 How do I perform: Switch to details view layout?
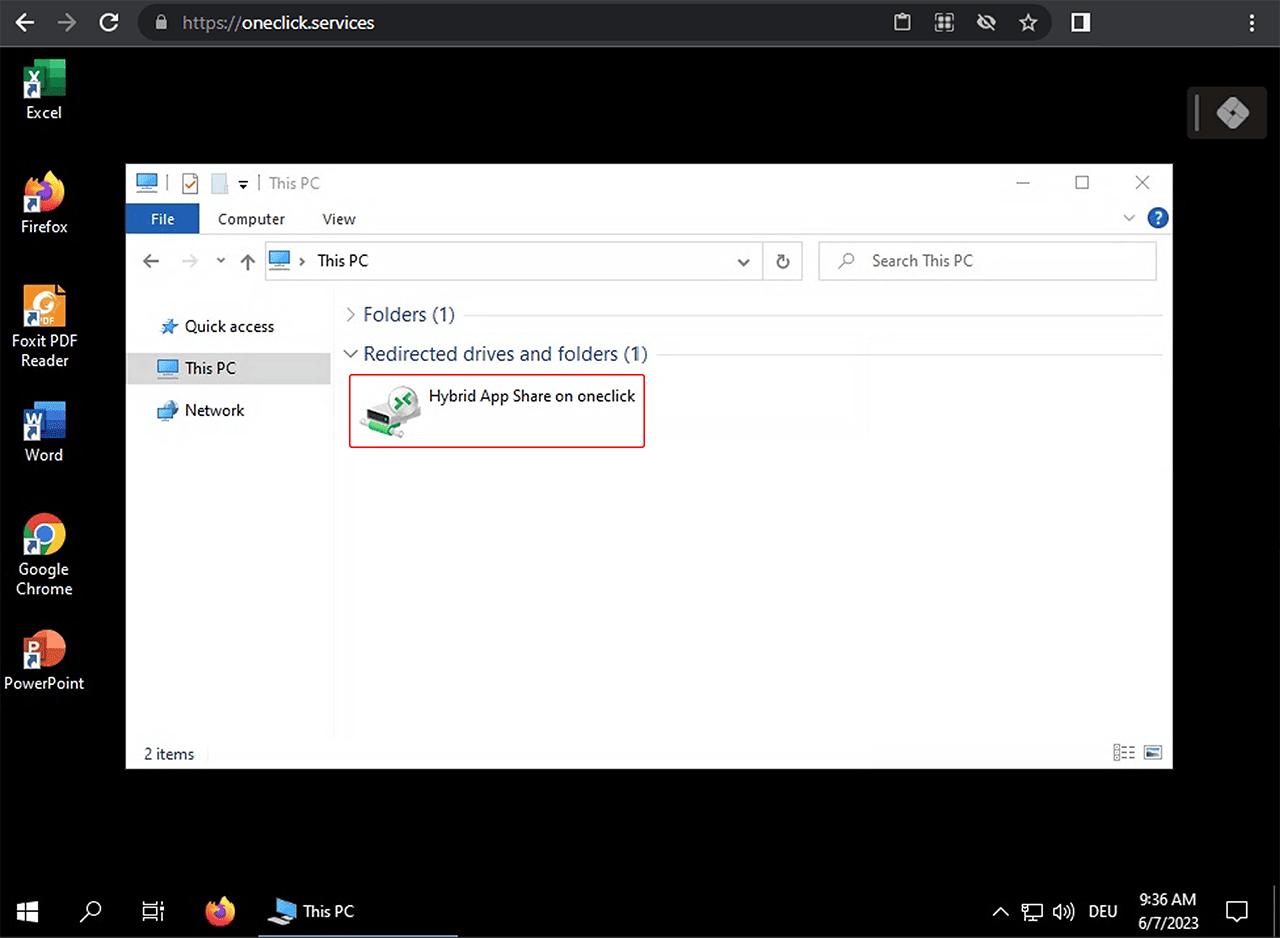coord(1124,753)
